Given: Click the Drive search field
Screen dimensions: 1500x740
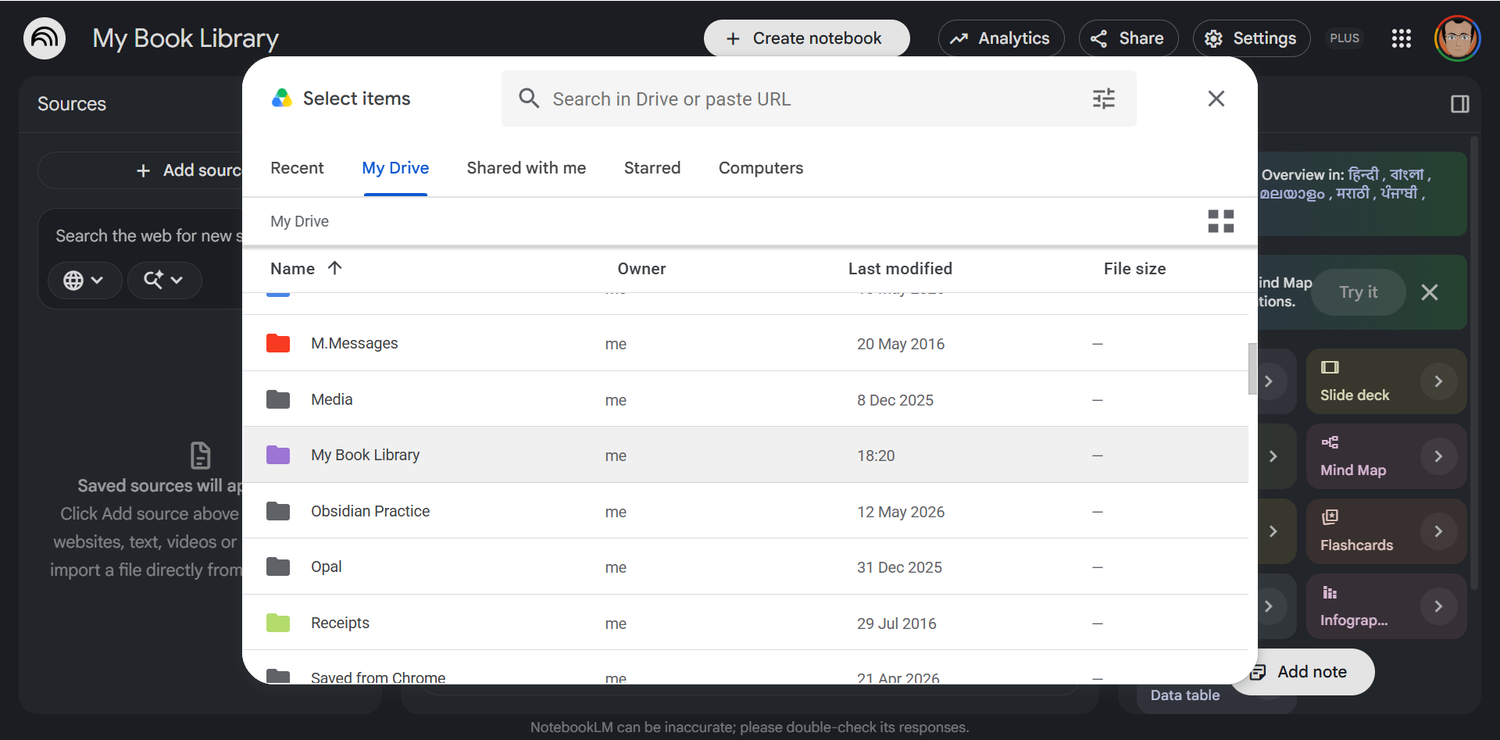Looking at the screenshot, I should [x=818, y=99].
